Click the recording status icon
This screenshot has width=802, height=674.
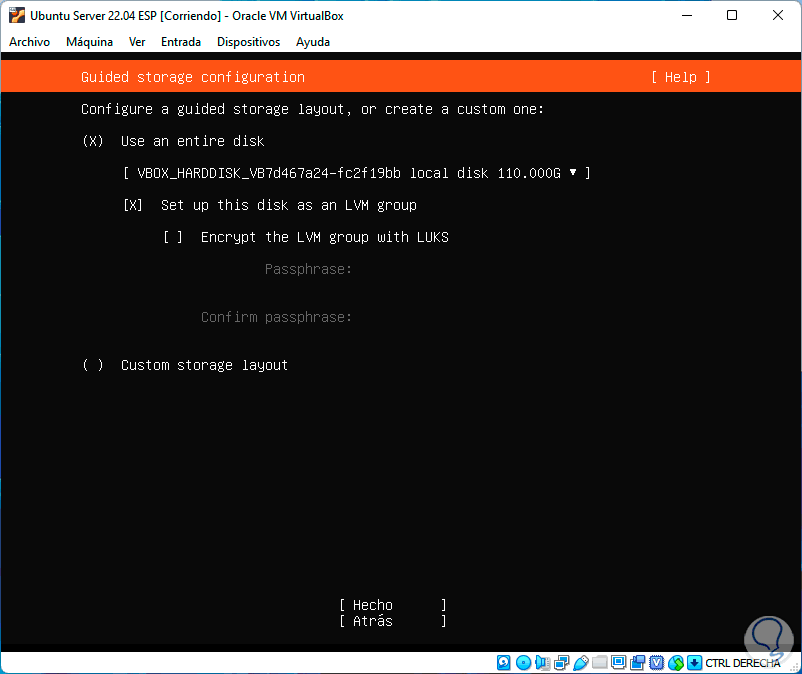point(637,663)
